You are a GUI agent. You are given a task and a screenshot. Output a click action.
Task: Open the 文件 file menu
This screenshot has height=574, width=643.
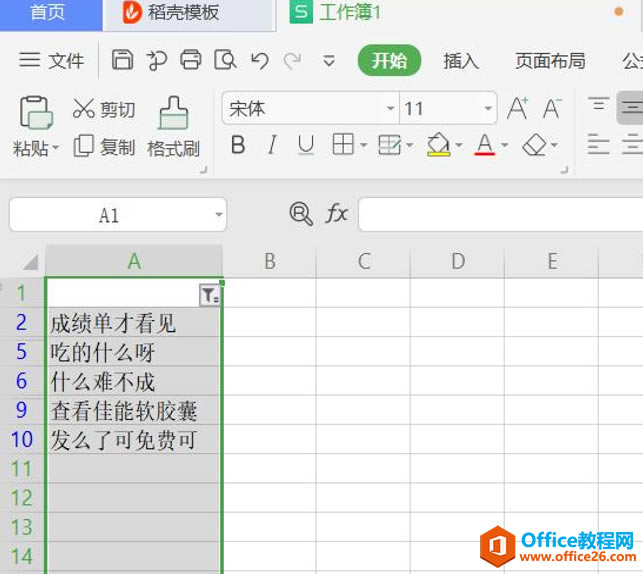click(51, 60)
